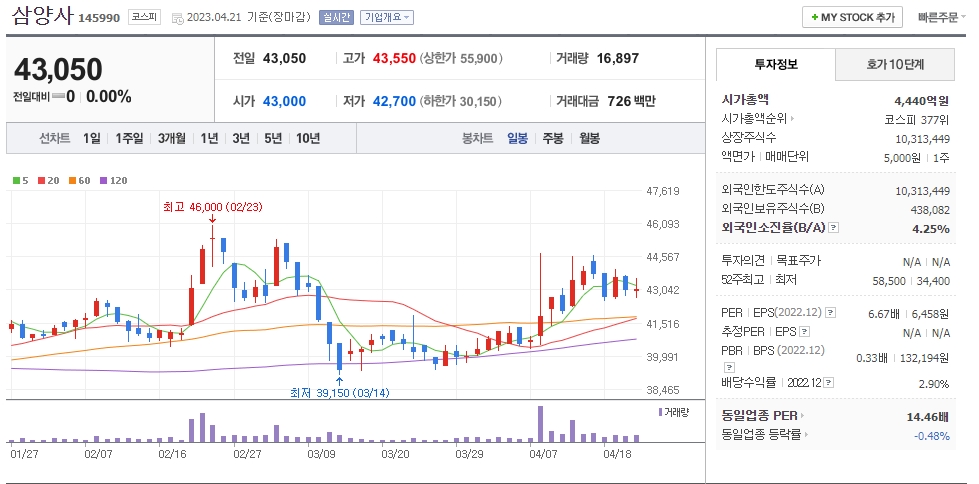Screen dimensions: 979x484
Task: Click the orange 60-day moving average swatch
Action: (x=72, y=181)
